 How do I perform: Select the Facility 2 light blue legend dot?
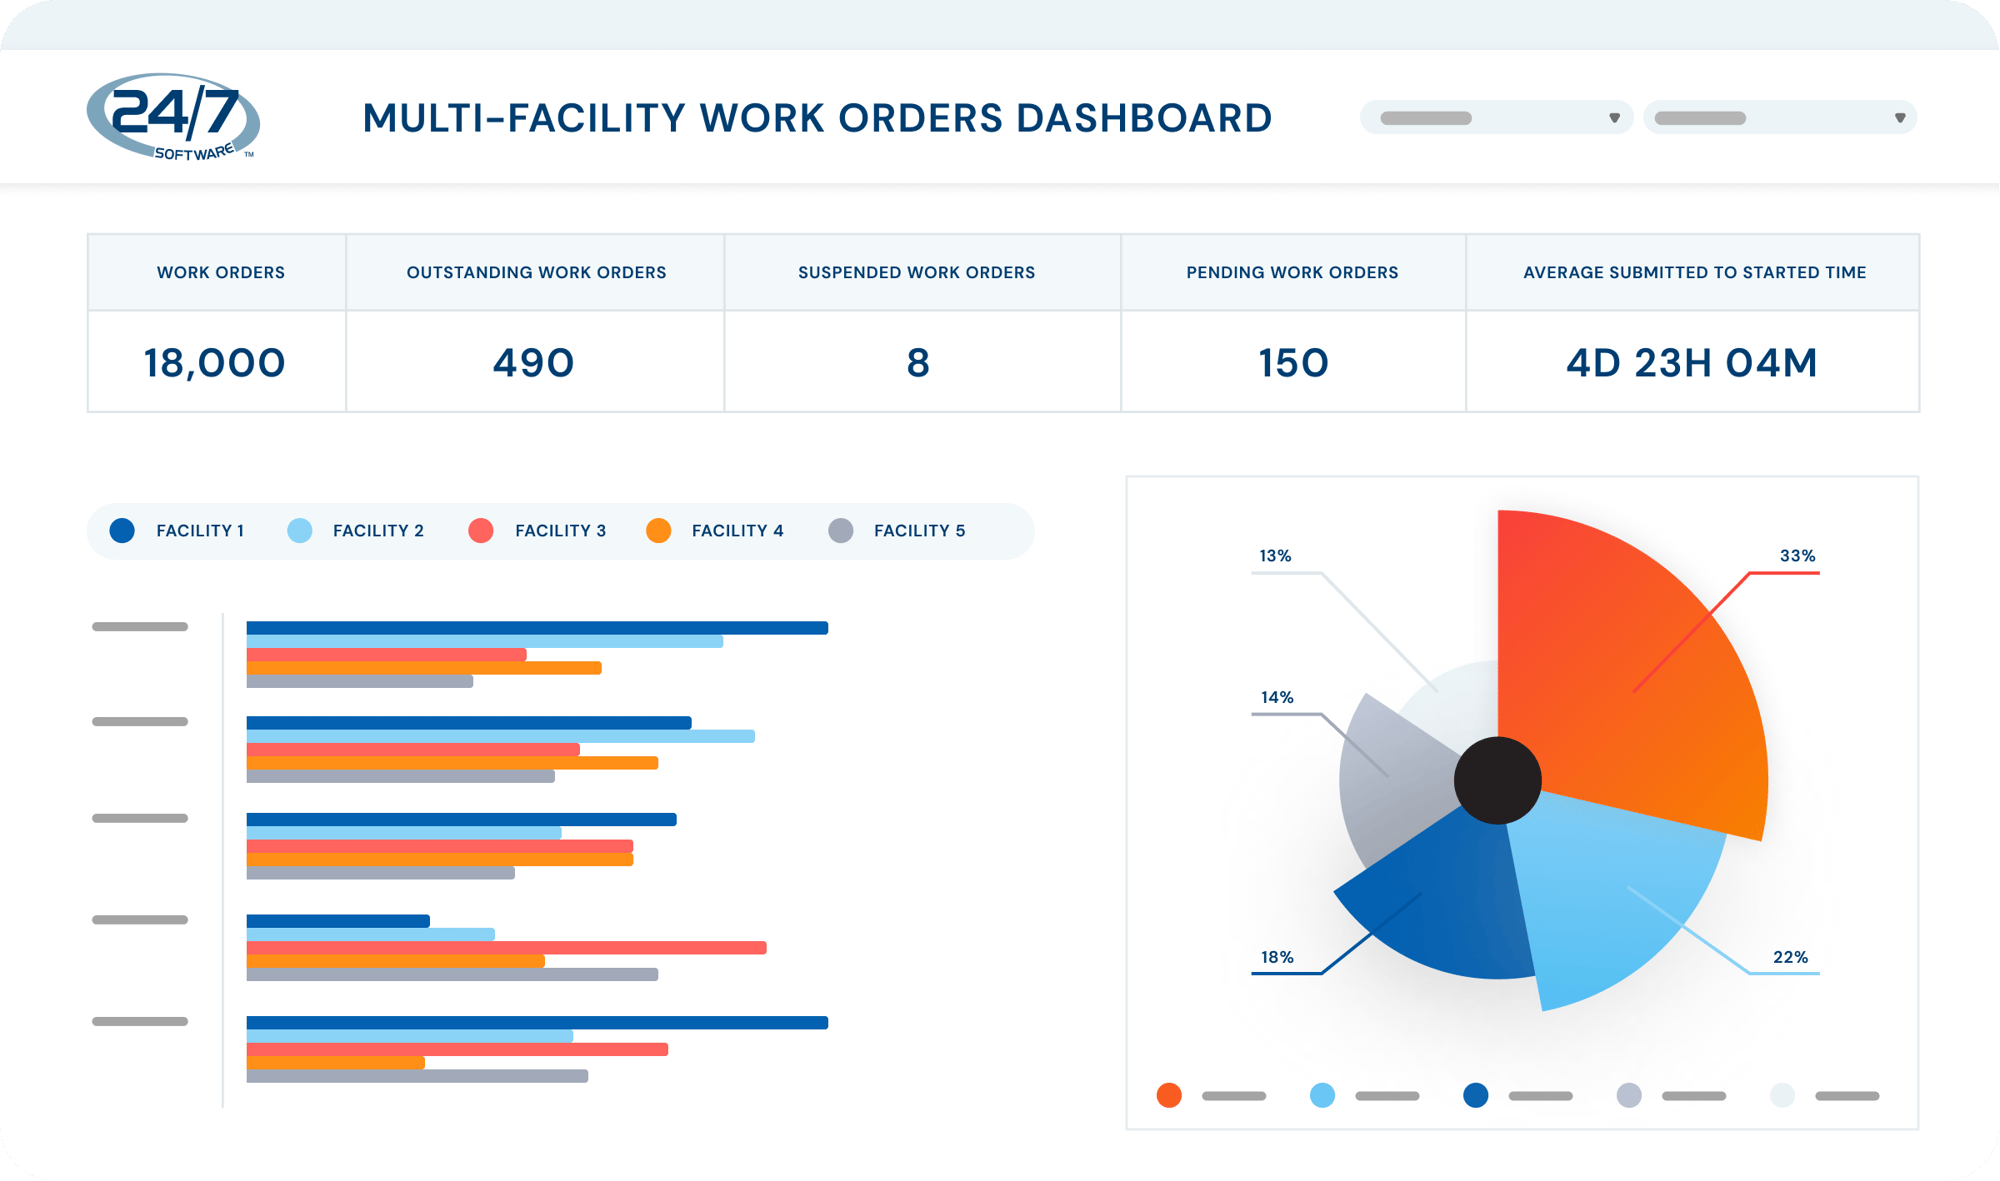pyautogui.click(x=300, y=531)
